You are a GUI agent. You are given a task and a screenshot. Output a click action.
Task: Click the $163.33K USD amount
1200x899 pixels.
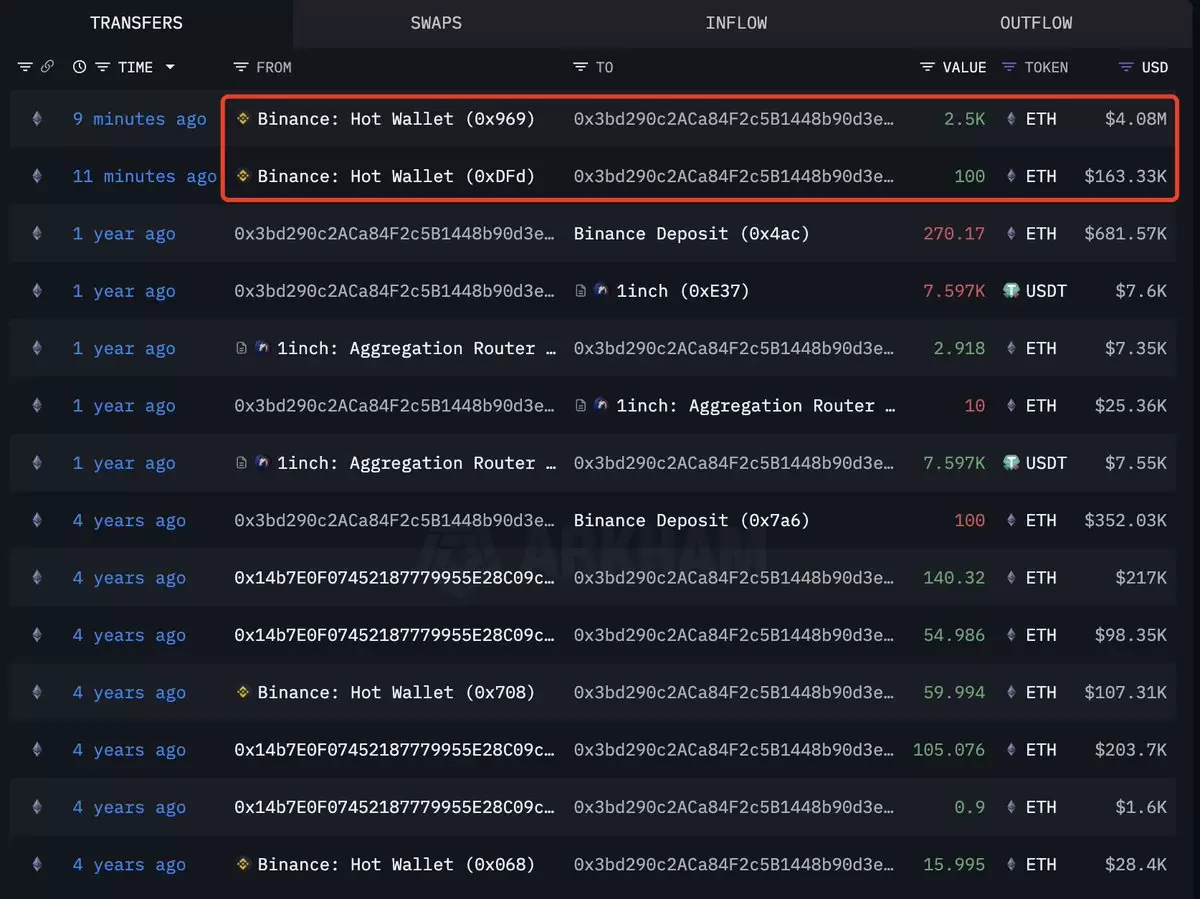coord(1126,176)
